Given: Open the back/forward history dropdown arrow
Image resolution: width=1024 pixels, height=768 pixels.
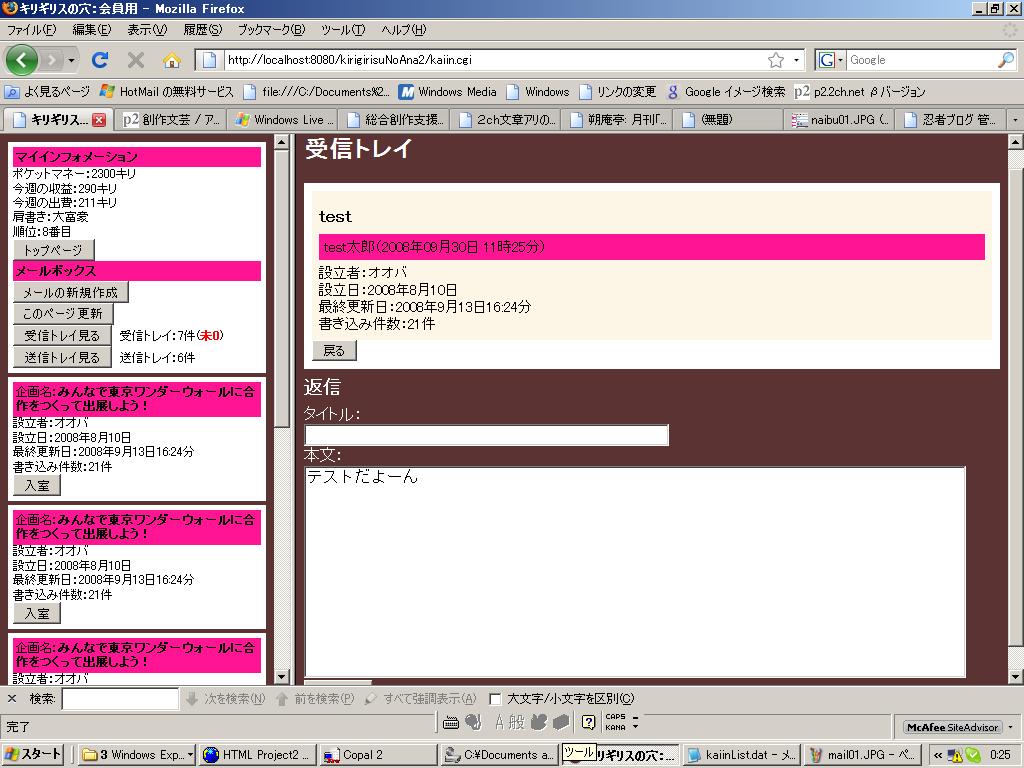Looking at the screenshot, I should (71, 61).
